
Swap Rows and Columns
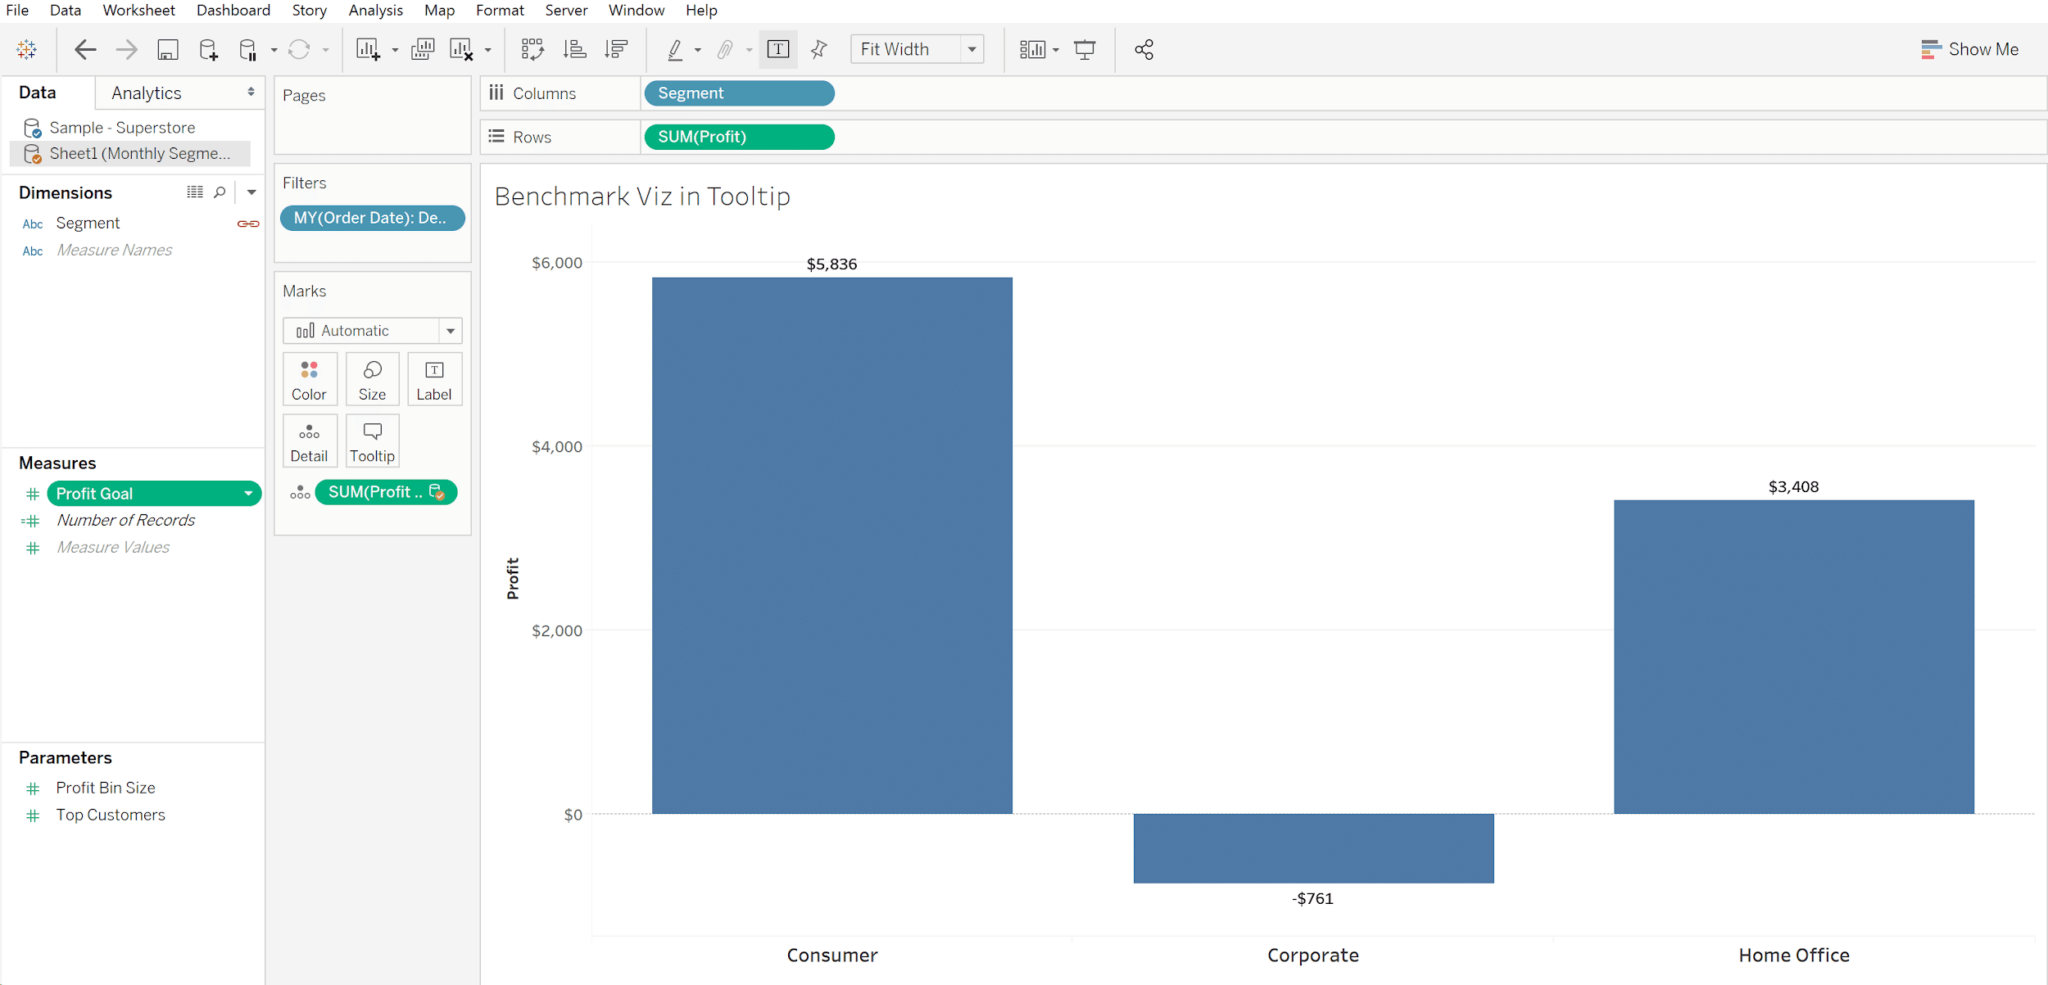coord(532,48)
